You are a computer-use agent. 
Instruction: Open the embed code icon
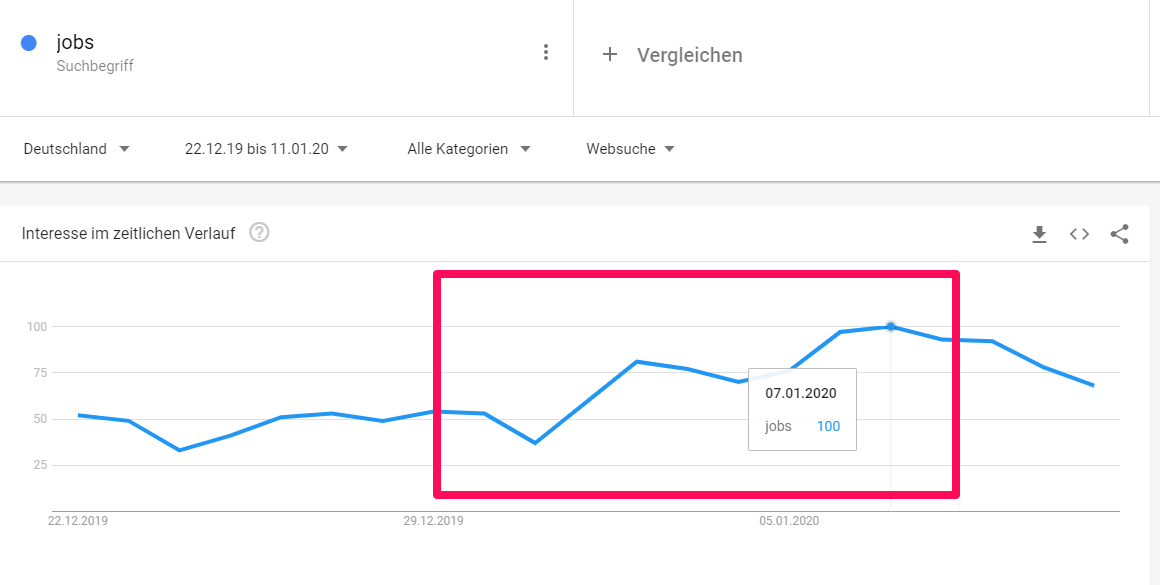[x=1079, y=234]
